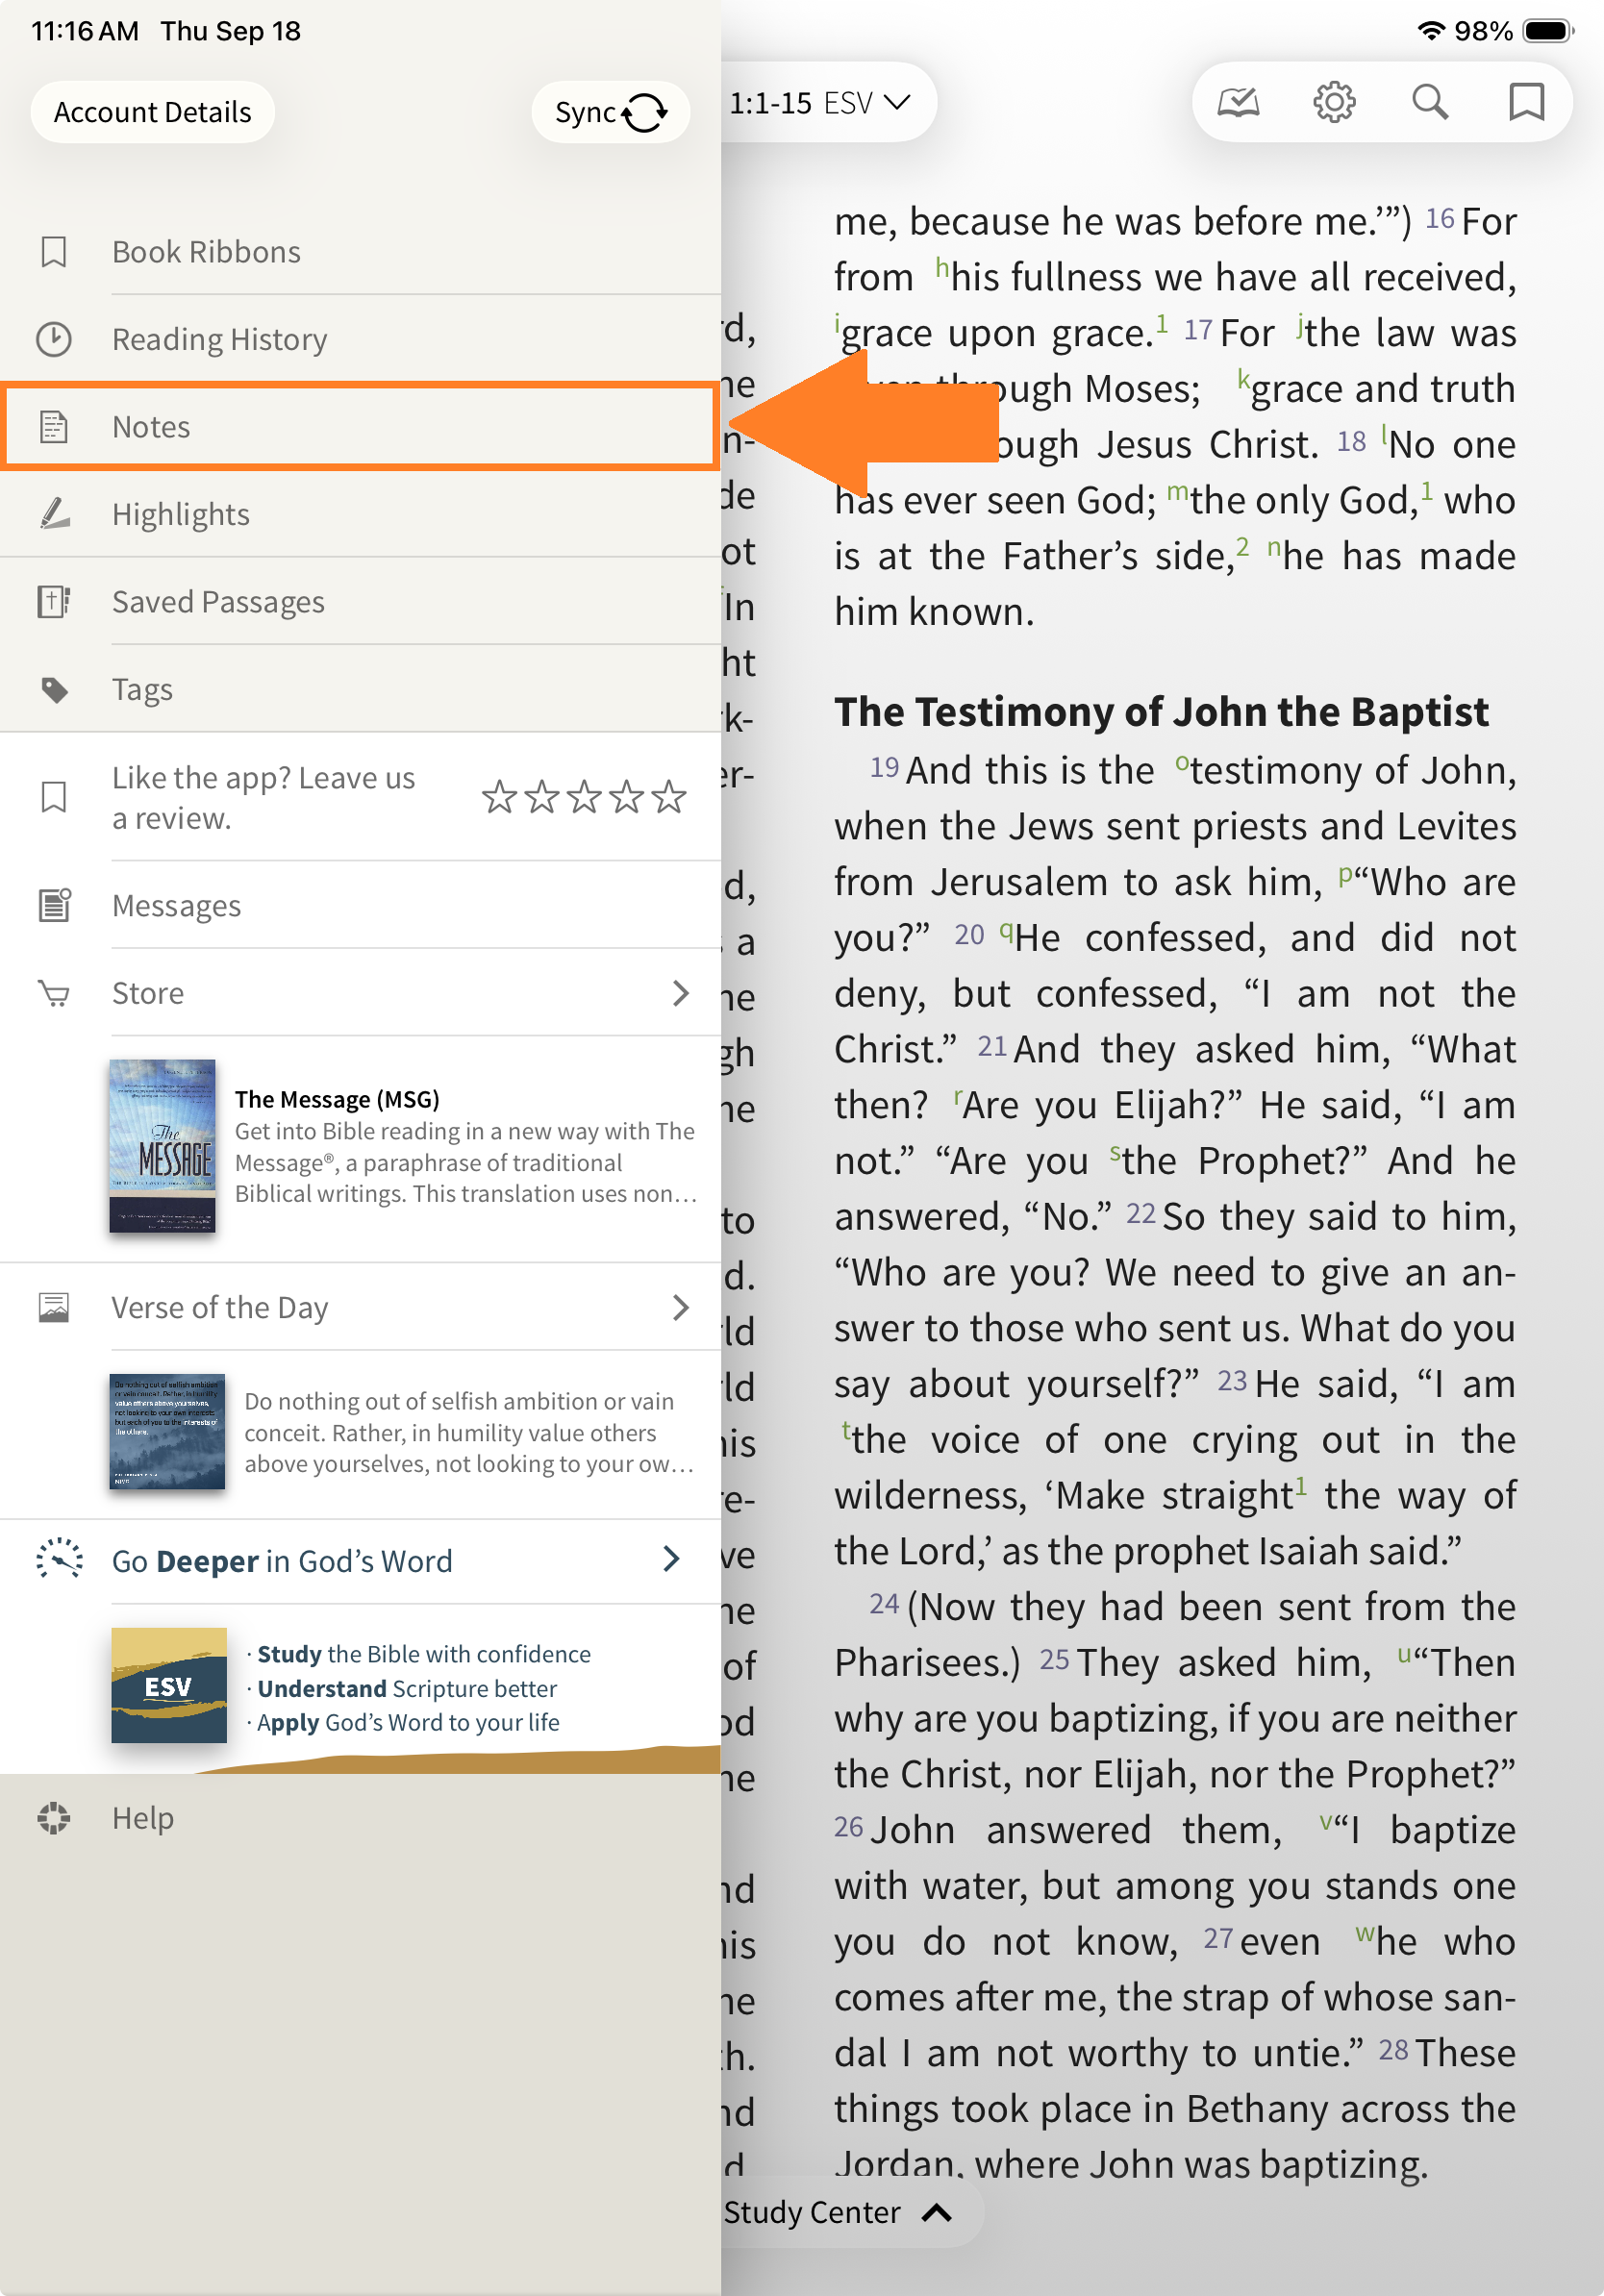Open Go Deeper in God's Word

282,1561
